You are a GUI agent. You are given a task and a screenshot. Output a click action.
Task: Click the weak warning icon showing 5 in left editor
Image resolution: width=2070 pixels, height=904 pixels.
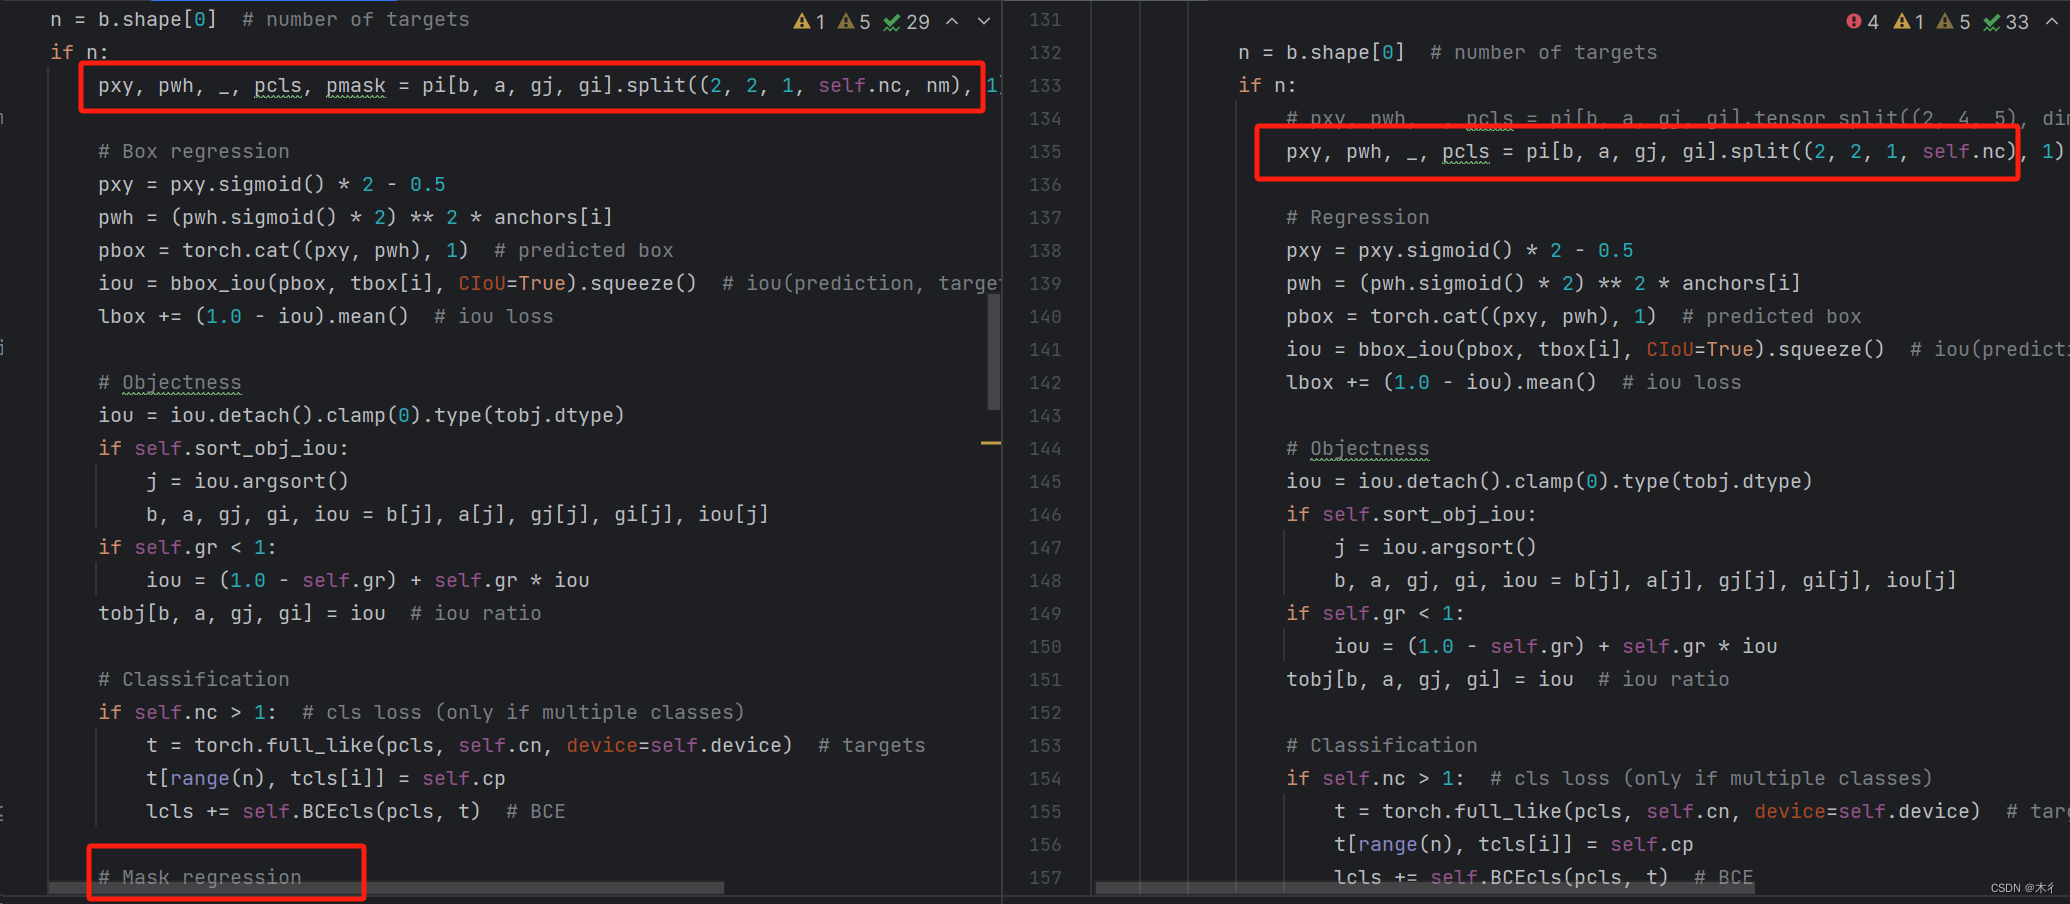pos(854,21)
